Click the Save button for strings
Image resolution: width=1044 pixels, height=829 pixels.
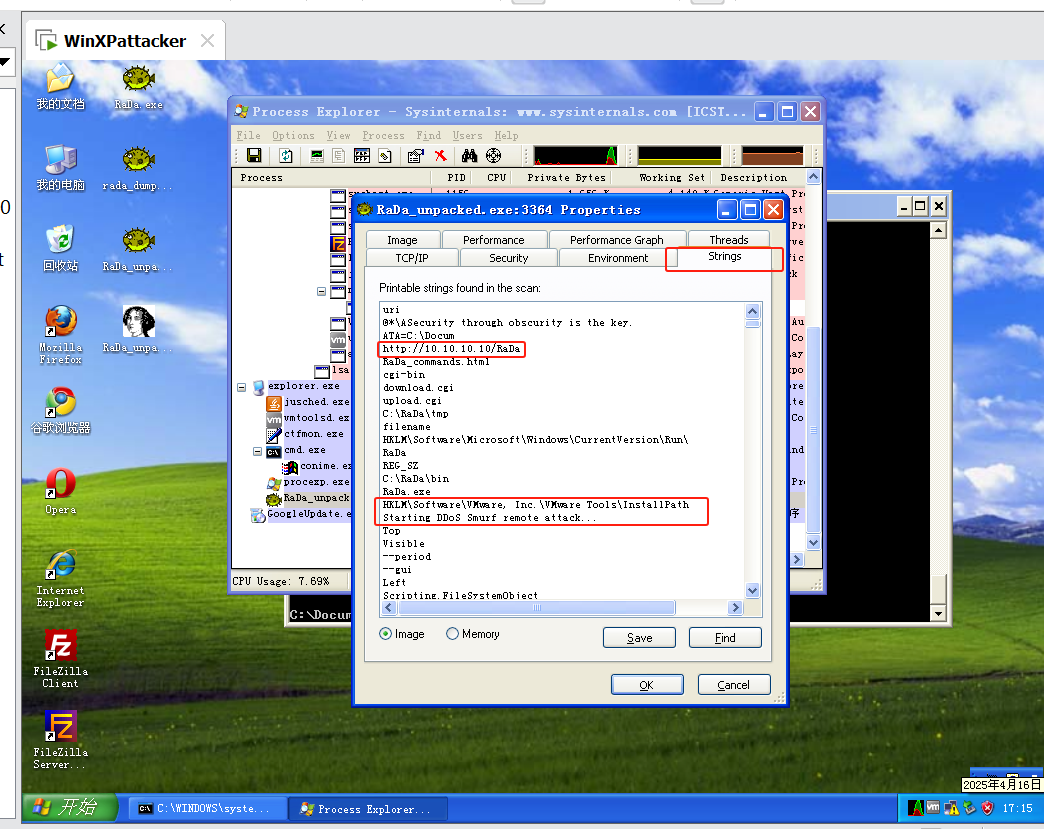coord(639,638)
